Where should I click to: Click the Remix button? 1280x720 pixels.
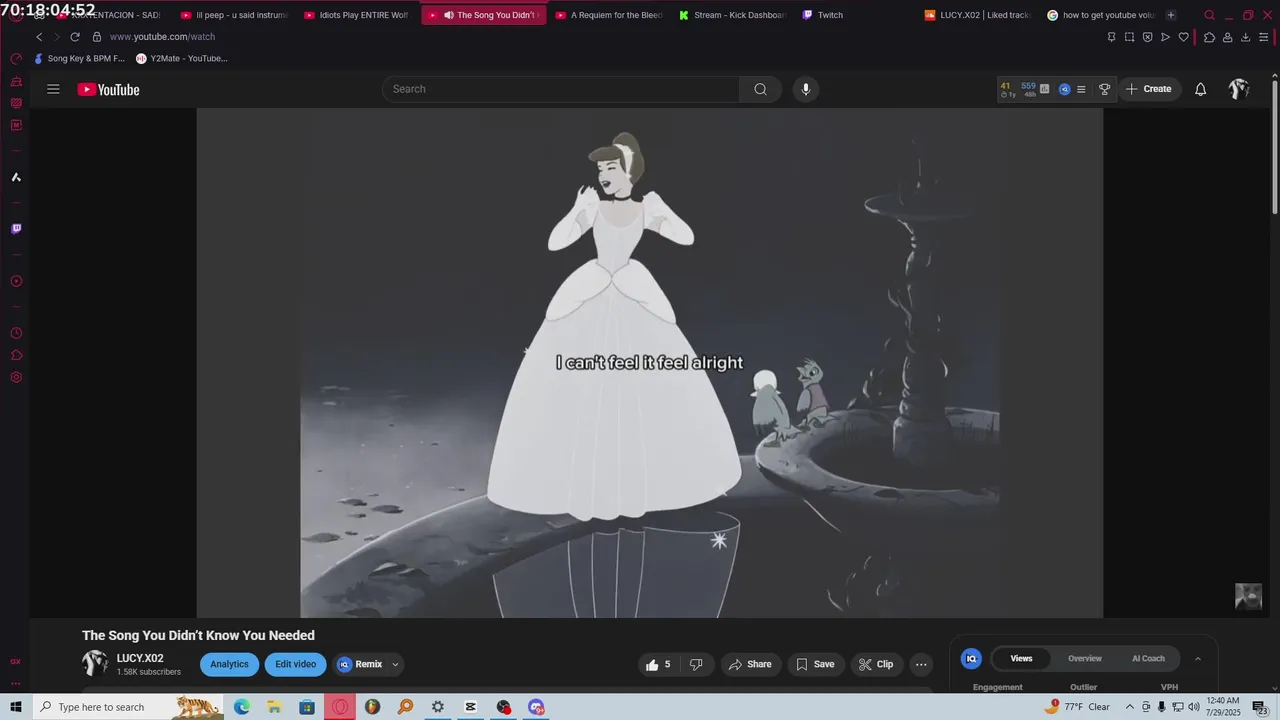360,664
